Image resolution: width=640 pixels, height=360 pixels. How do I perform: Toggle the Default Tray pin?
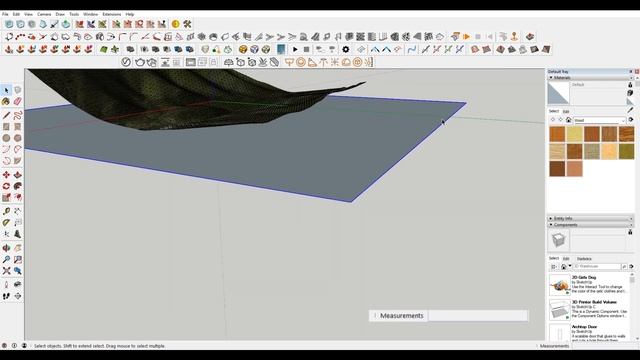click(631, 71)
